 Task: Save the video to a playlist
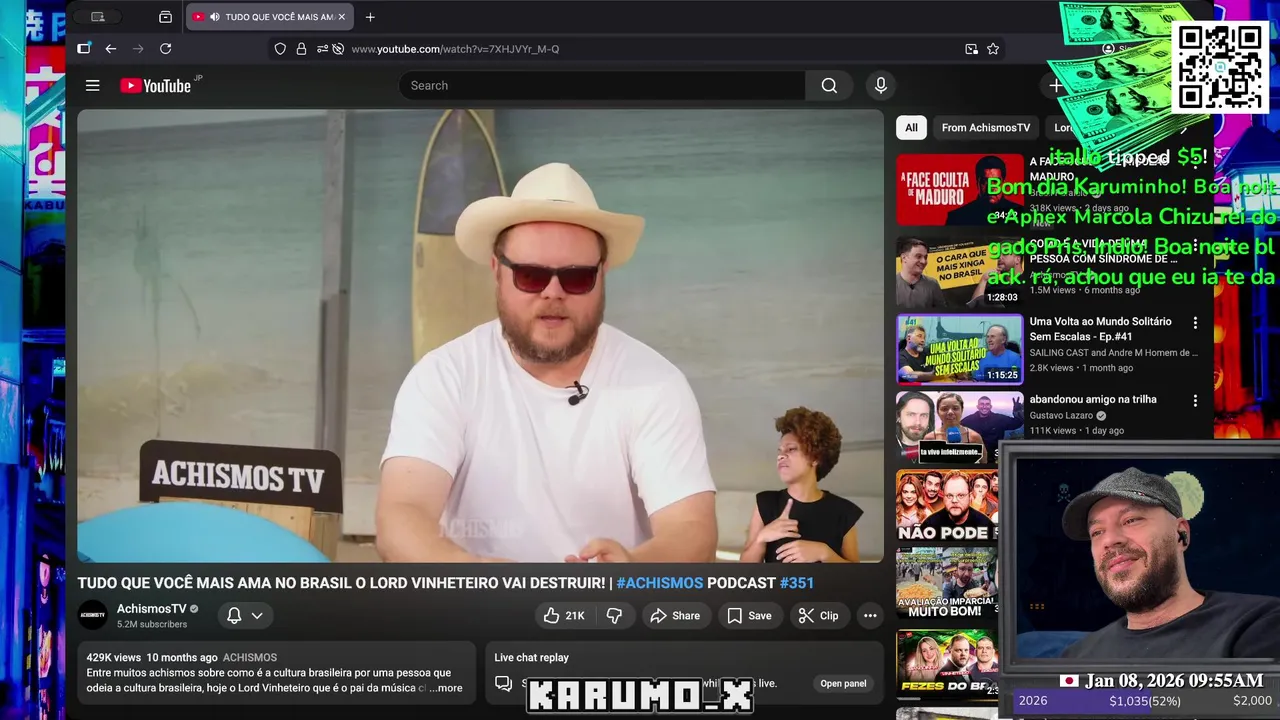749,616
